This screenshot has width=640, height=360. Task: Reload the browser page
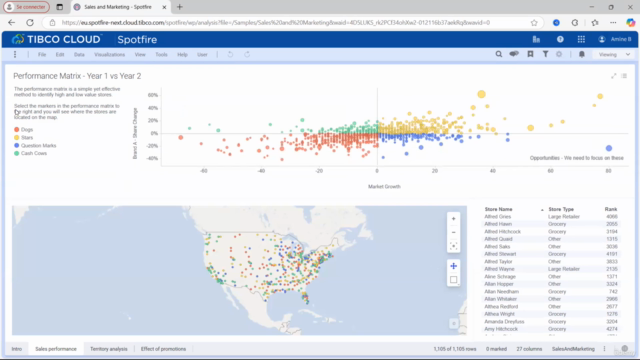30,22
